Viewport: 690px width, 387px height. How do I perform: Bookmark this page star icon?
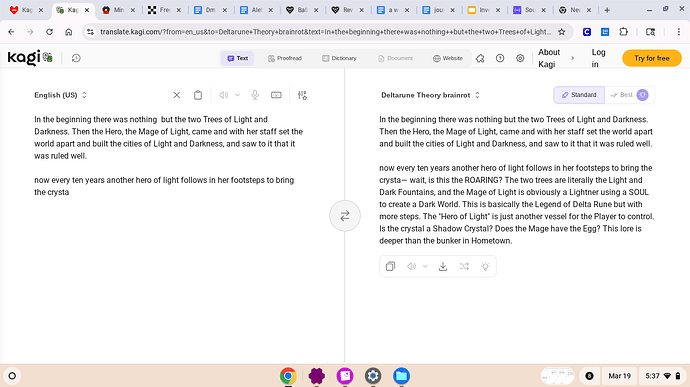562,32
